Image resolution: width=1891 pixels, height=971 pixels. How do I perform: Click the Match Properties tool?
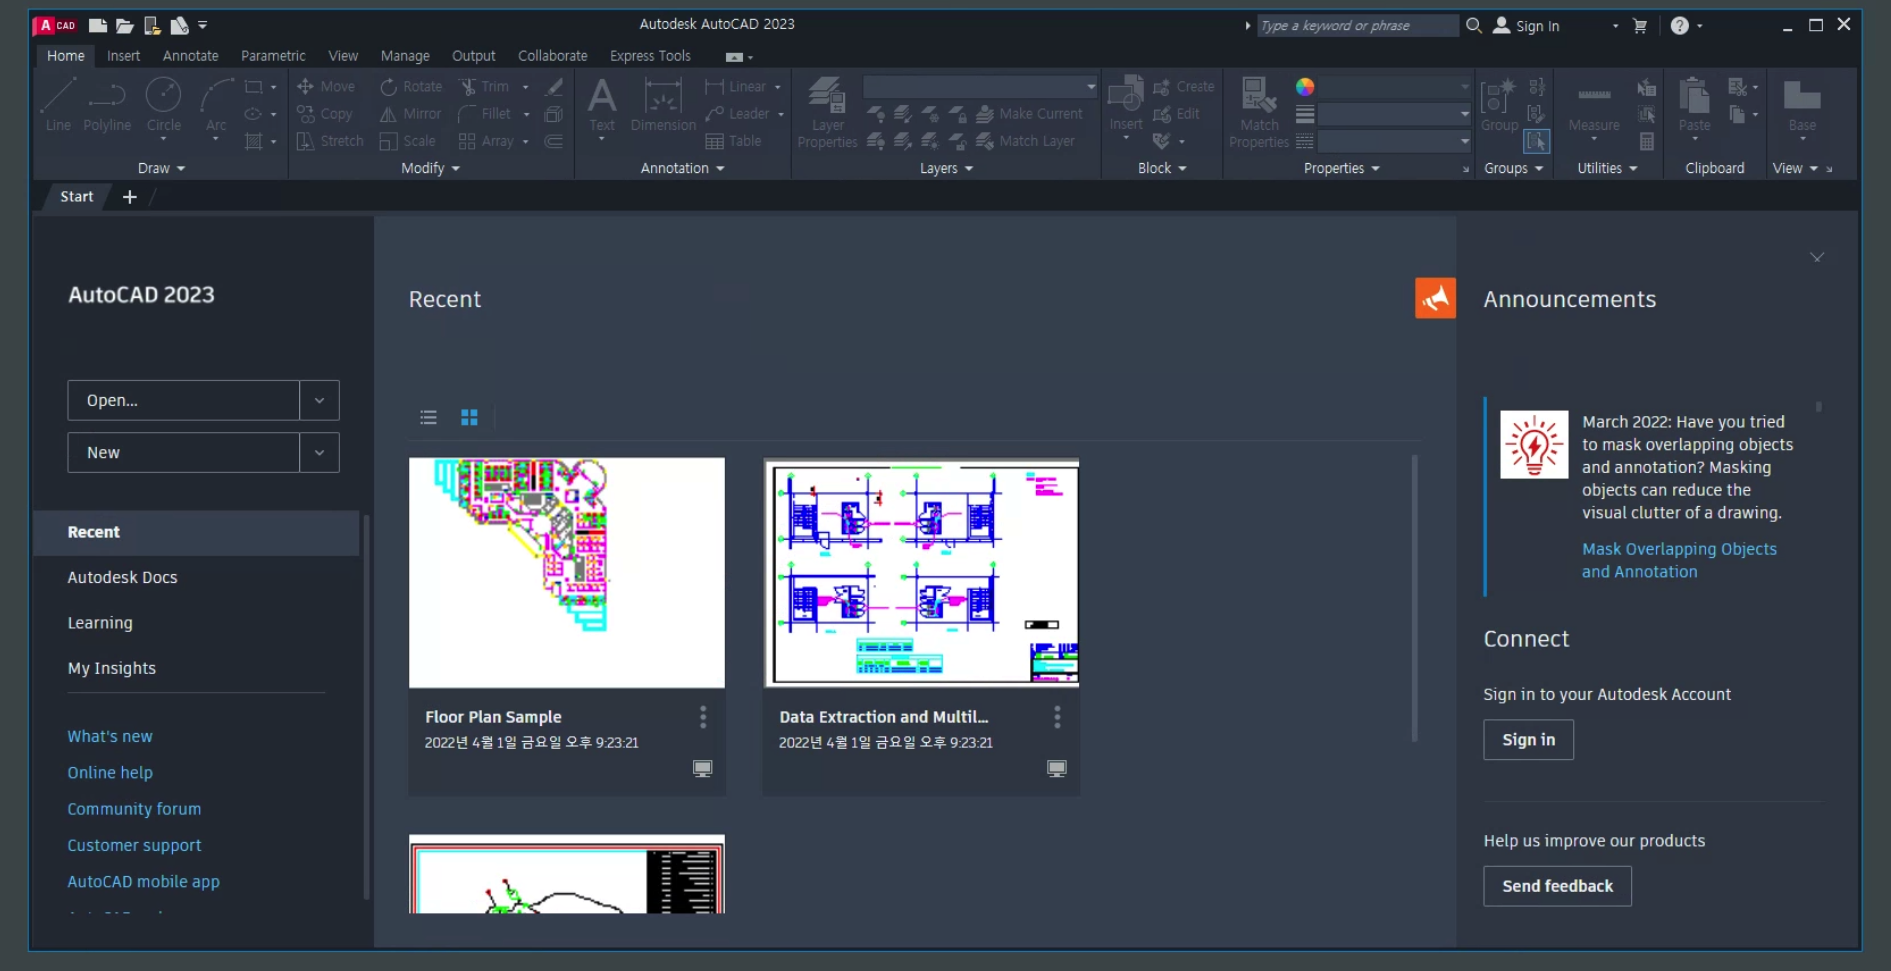coord(1259,112)
